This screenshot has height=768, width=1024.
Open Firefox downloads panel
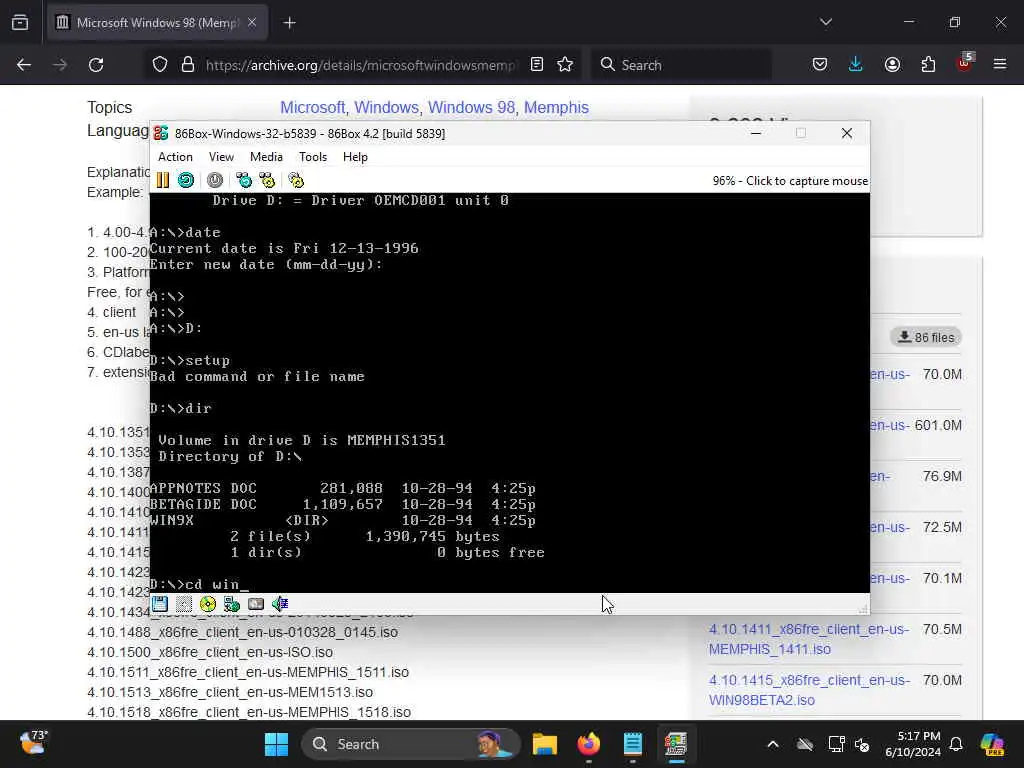click(856, 64)
